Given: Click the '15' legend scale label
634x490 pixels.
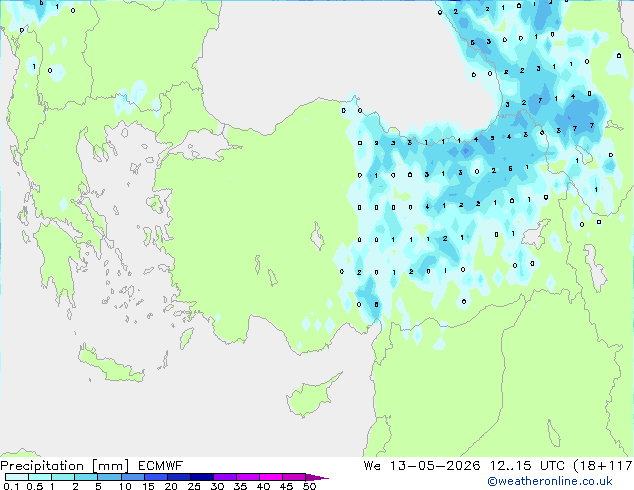Looking at the screenshot, I should pos(148,486).
